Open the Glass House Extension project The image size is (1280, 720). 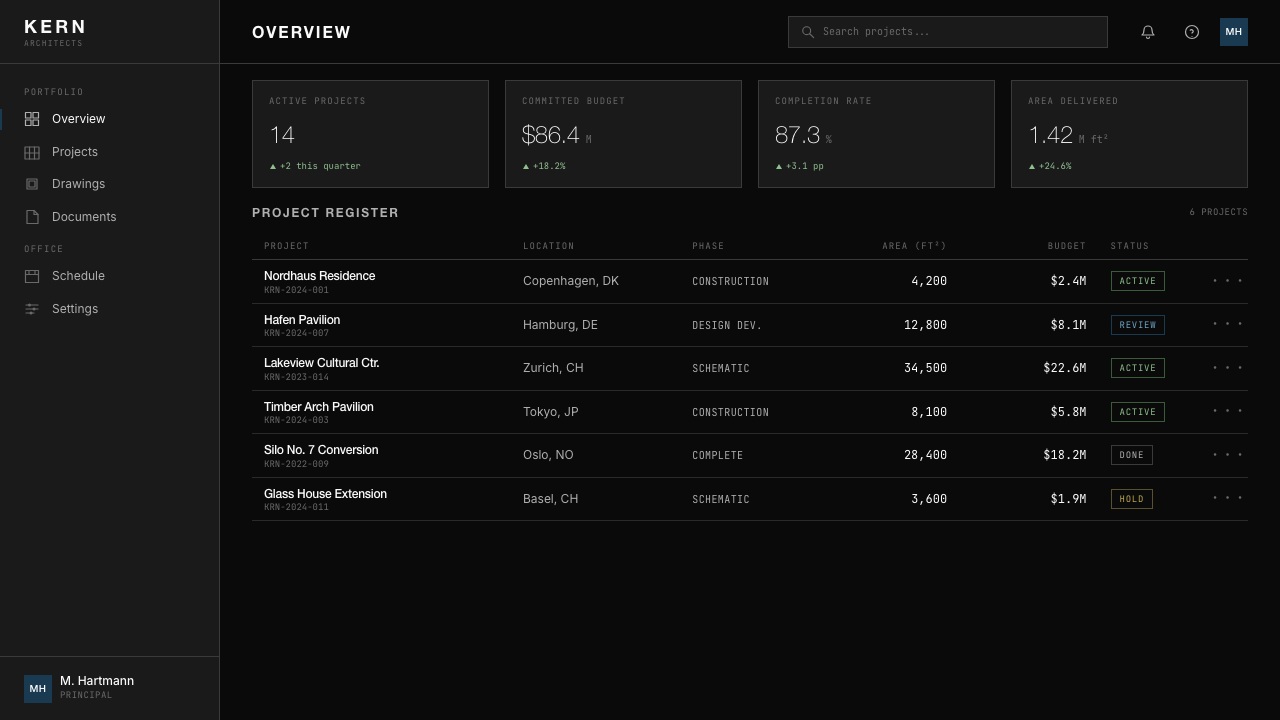coord(325,494)
